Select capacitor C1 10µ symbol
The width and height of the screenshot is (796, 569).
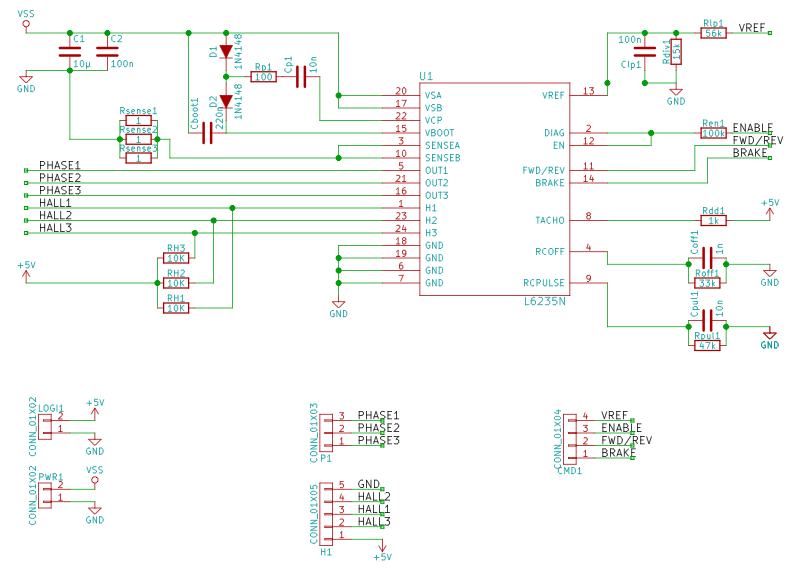point(70,51)
